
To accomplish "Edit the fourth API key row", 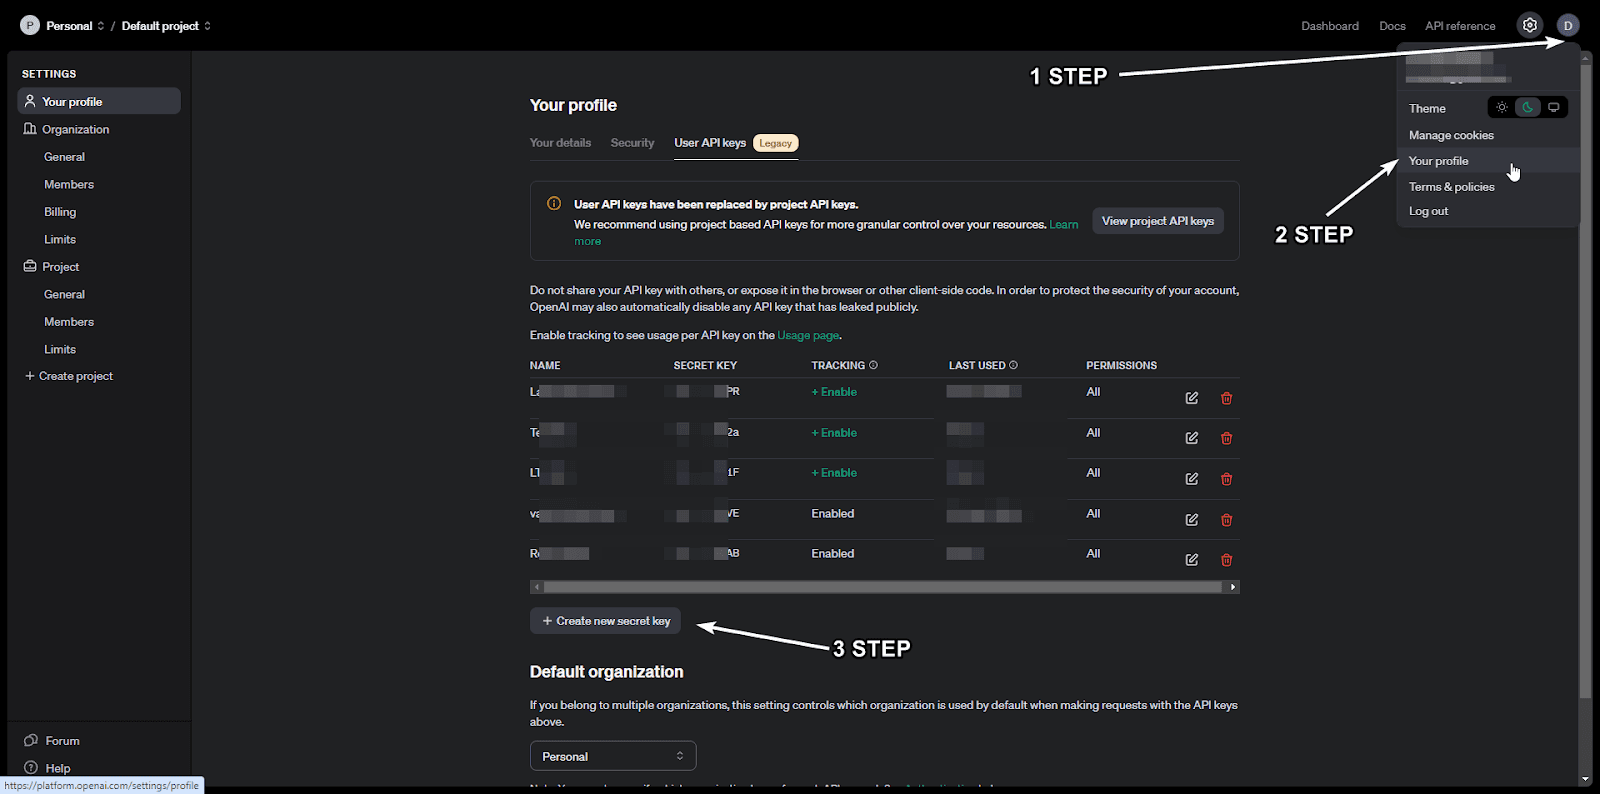I will (1191, 520).
